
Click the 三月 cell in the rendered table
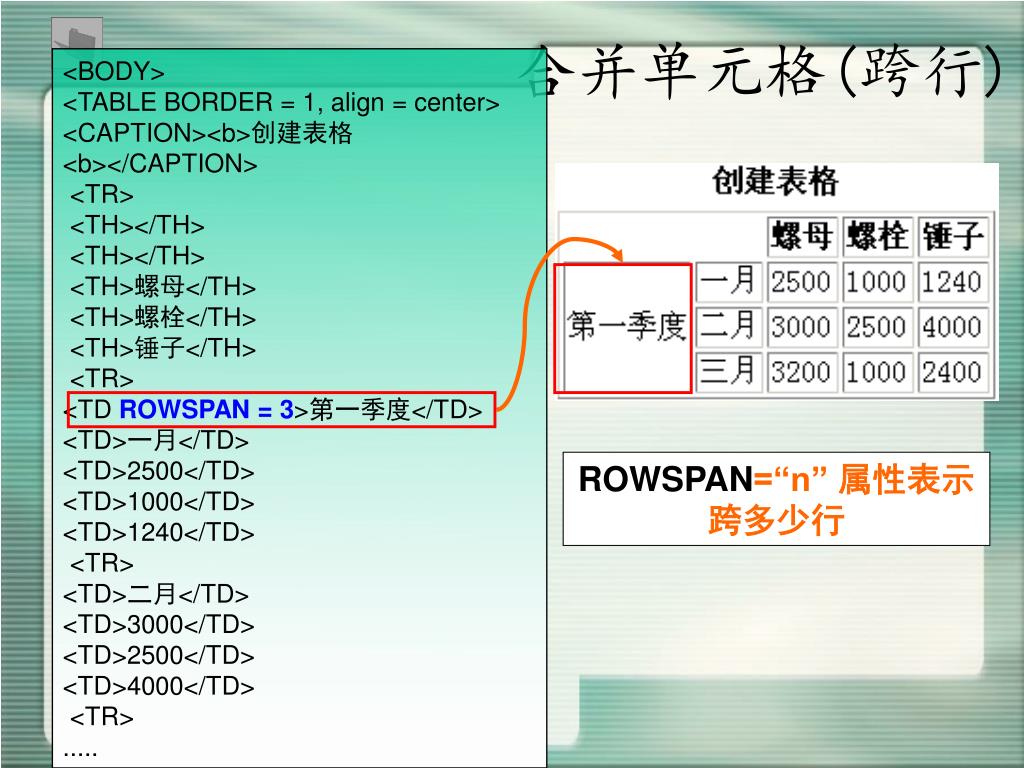pos(729,372)
